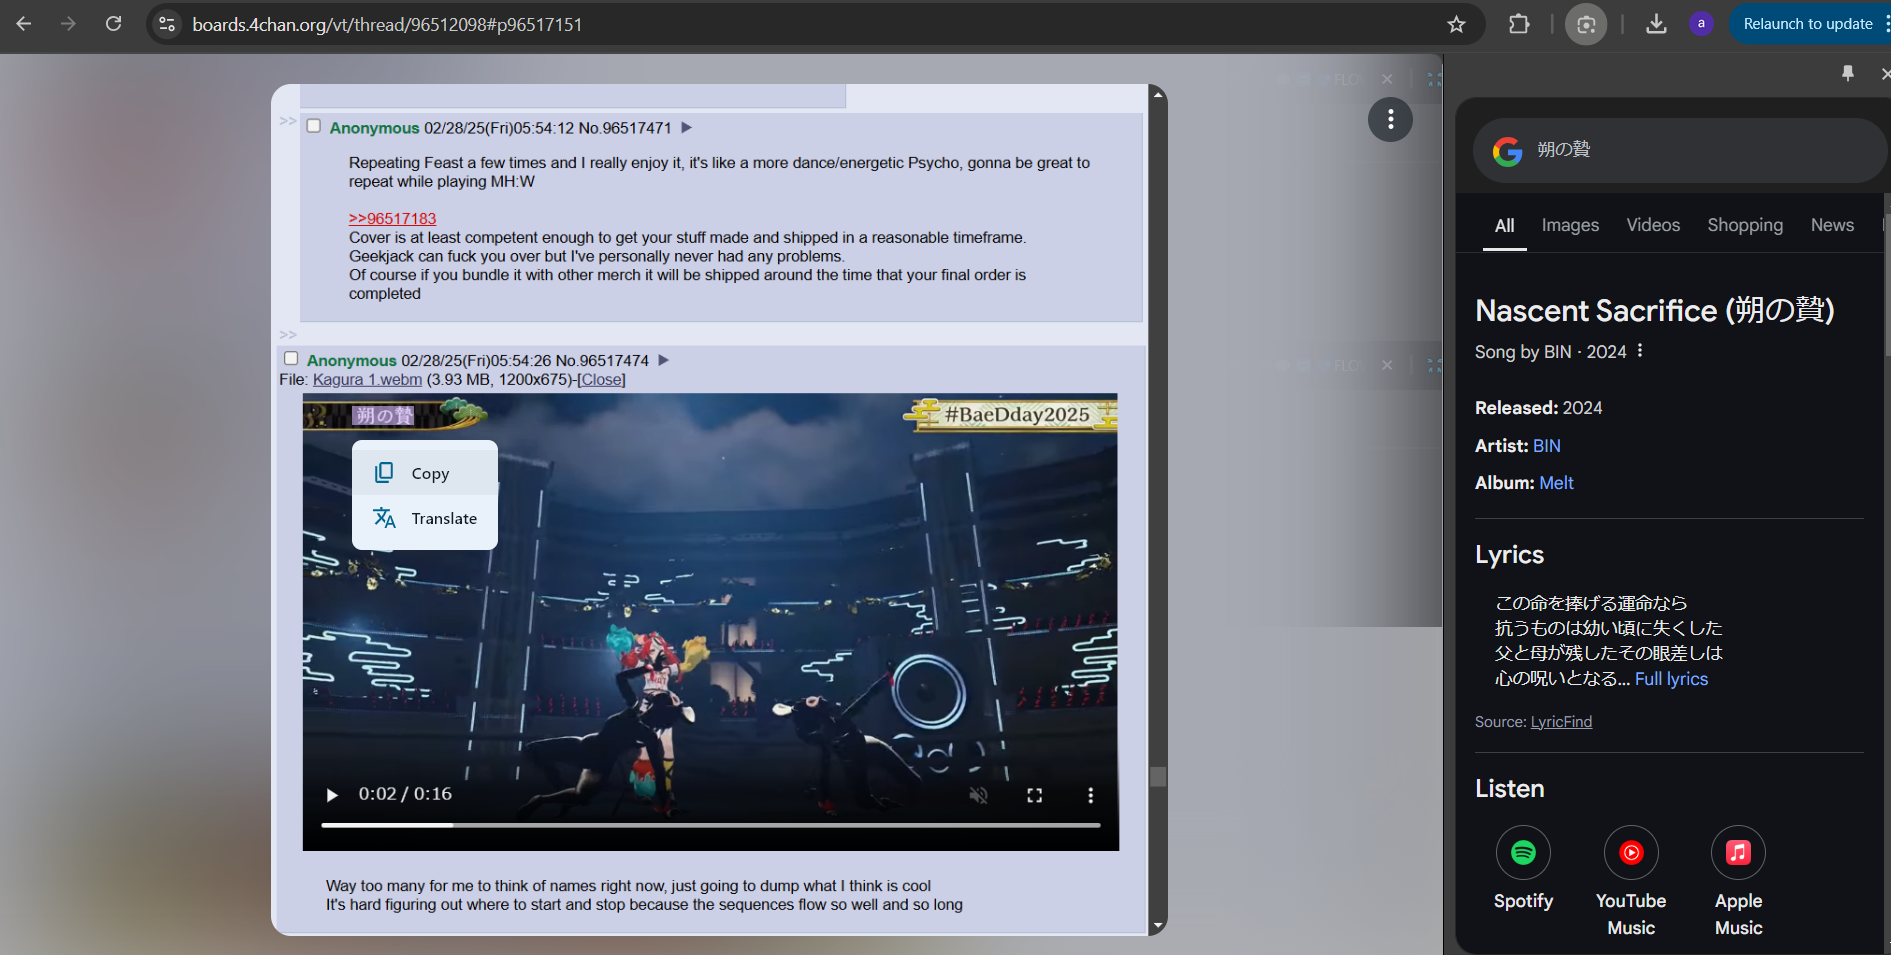Open the >>96517183 quote link

click(x=392, y=219)
